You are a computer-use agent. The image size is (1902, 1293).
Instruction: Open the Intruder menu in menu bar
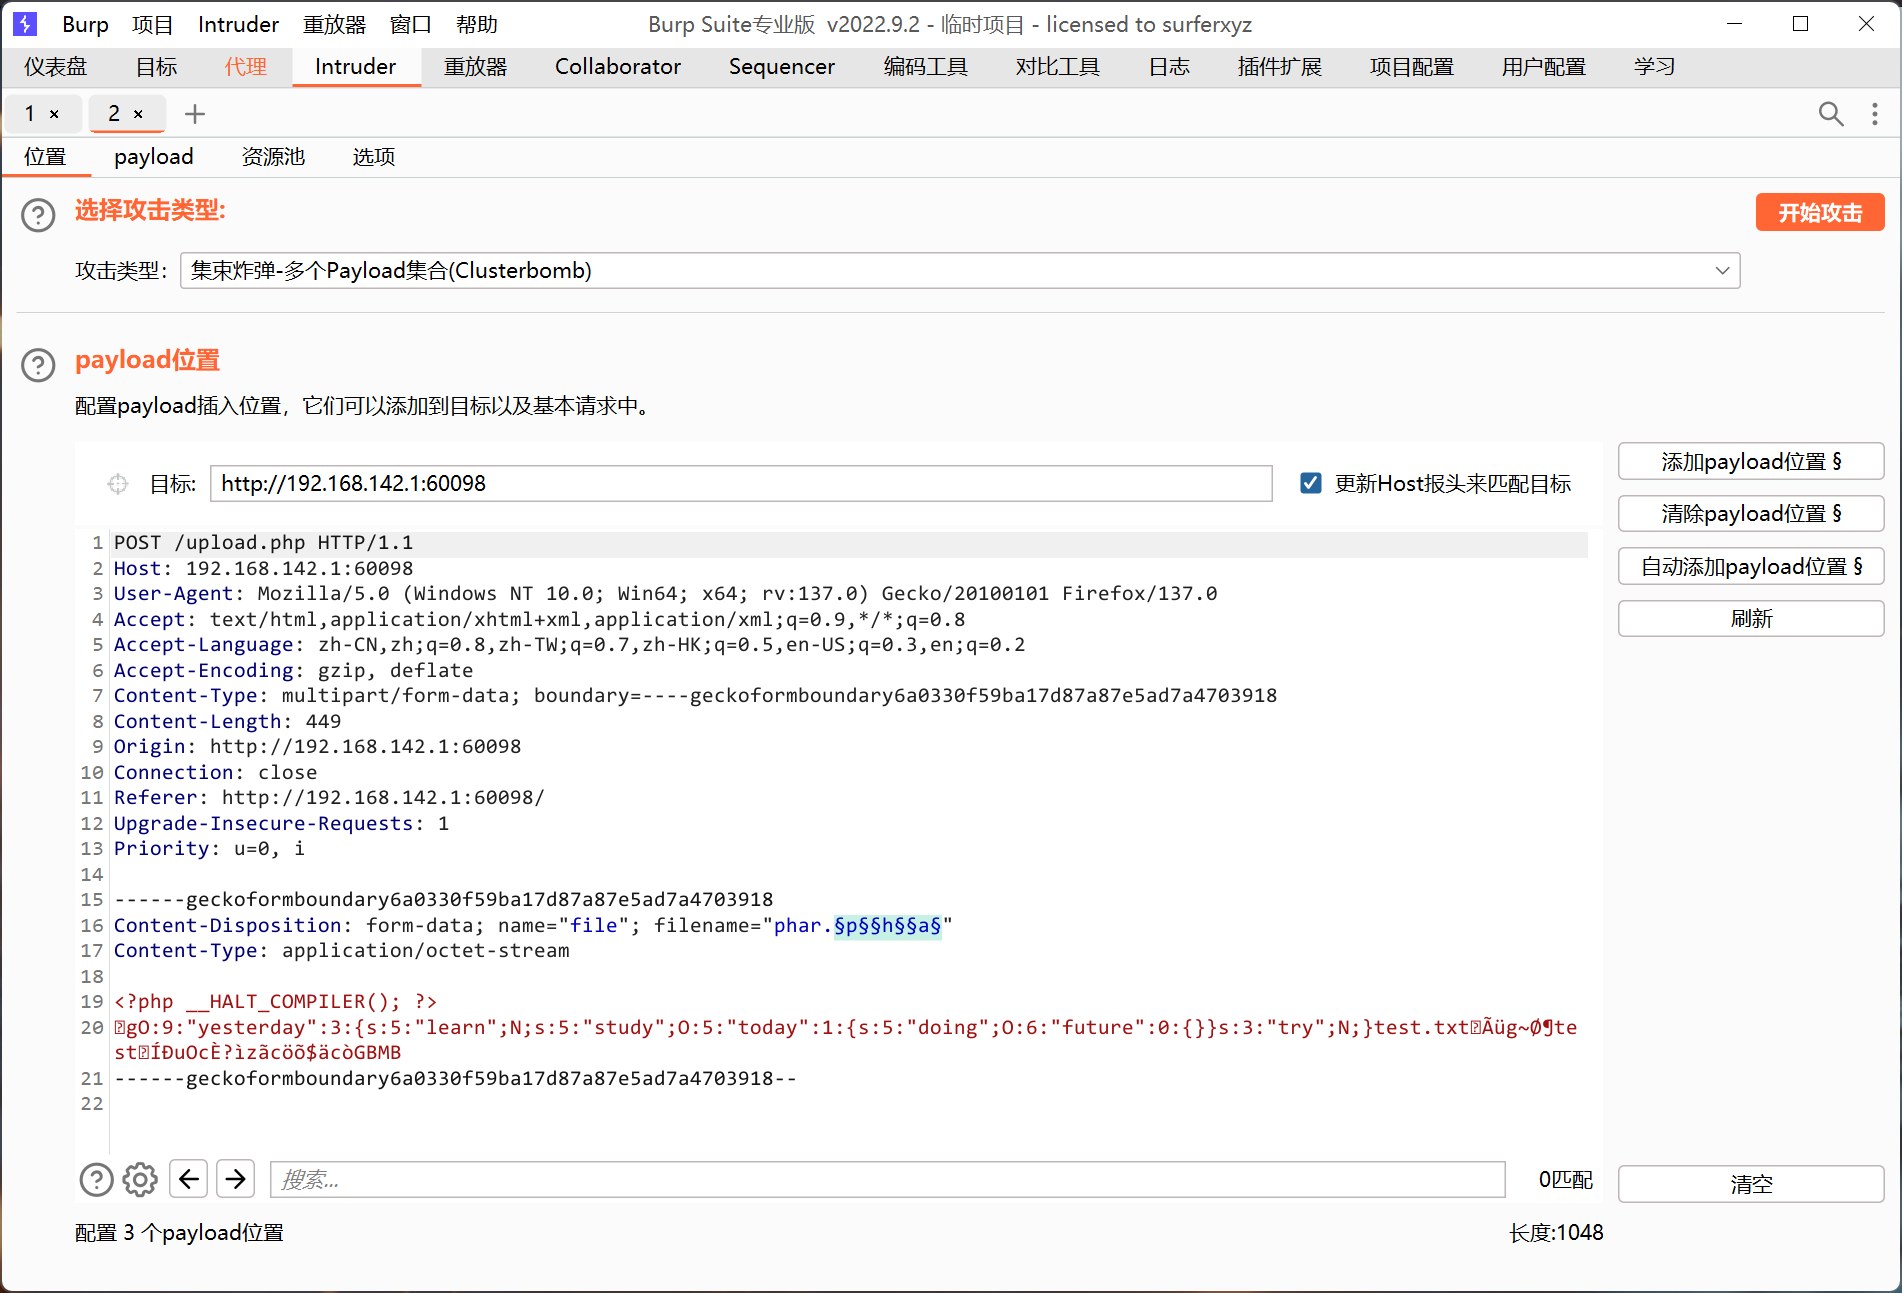238,24
